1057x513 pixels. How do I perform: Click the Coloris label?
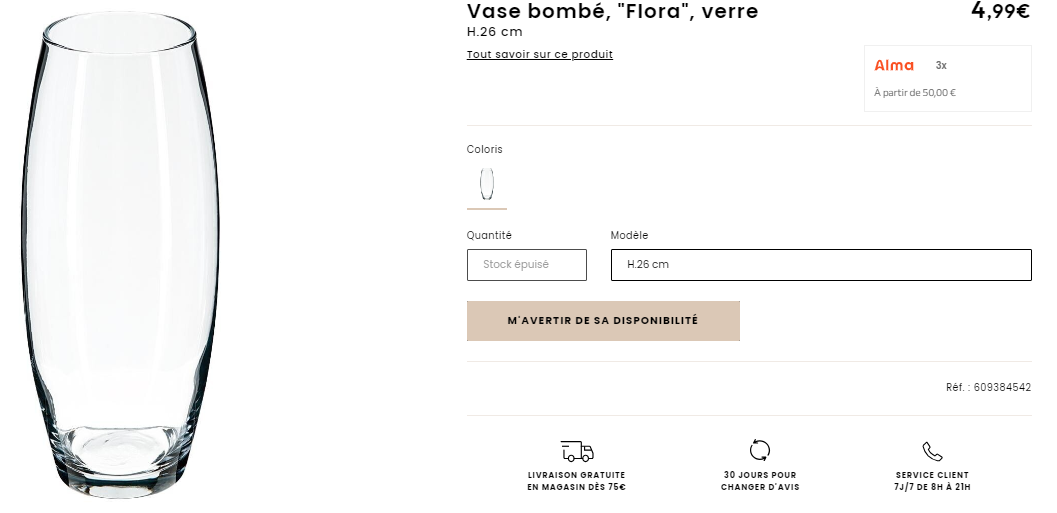(x=484, y=150)
